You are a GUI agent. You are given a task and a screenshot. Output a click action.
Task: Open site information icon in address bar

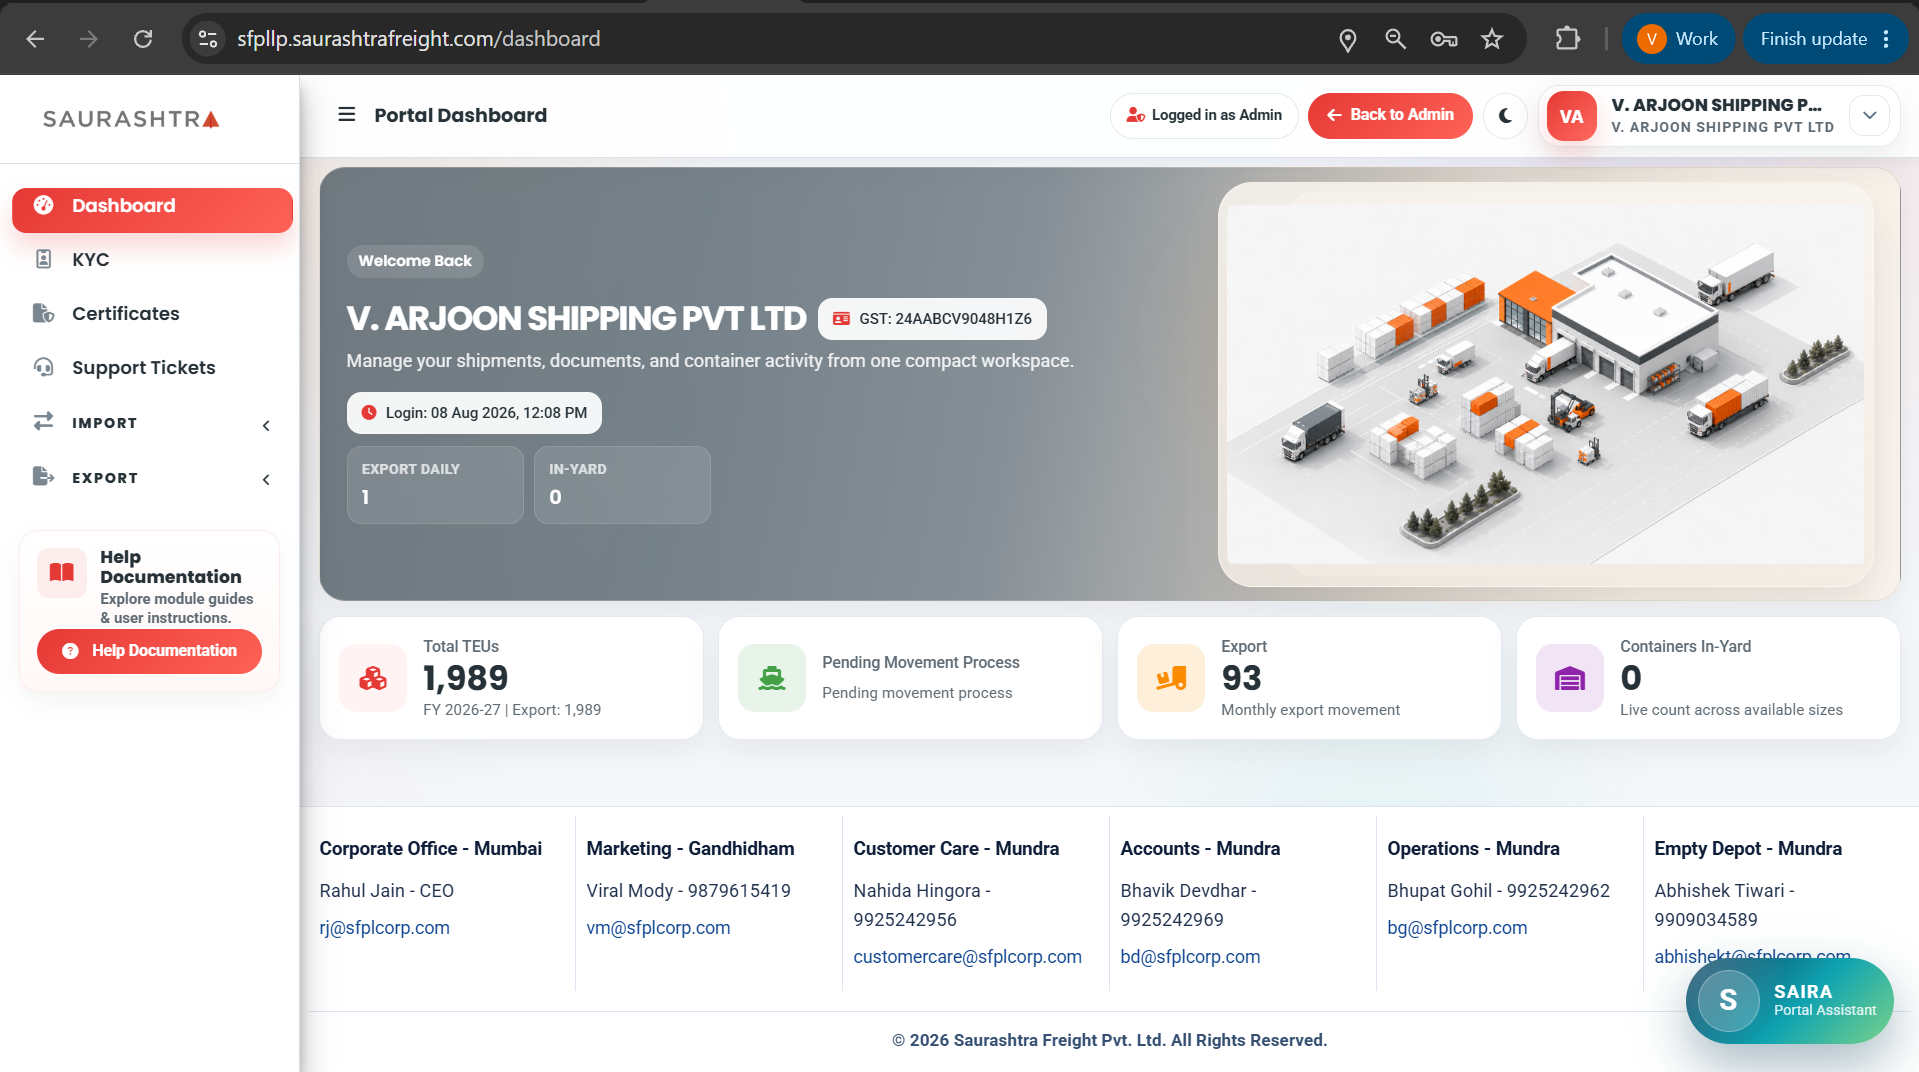click(208, 39)
